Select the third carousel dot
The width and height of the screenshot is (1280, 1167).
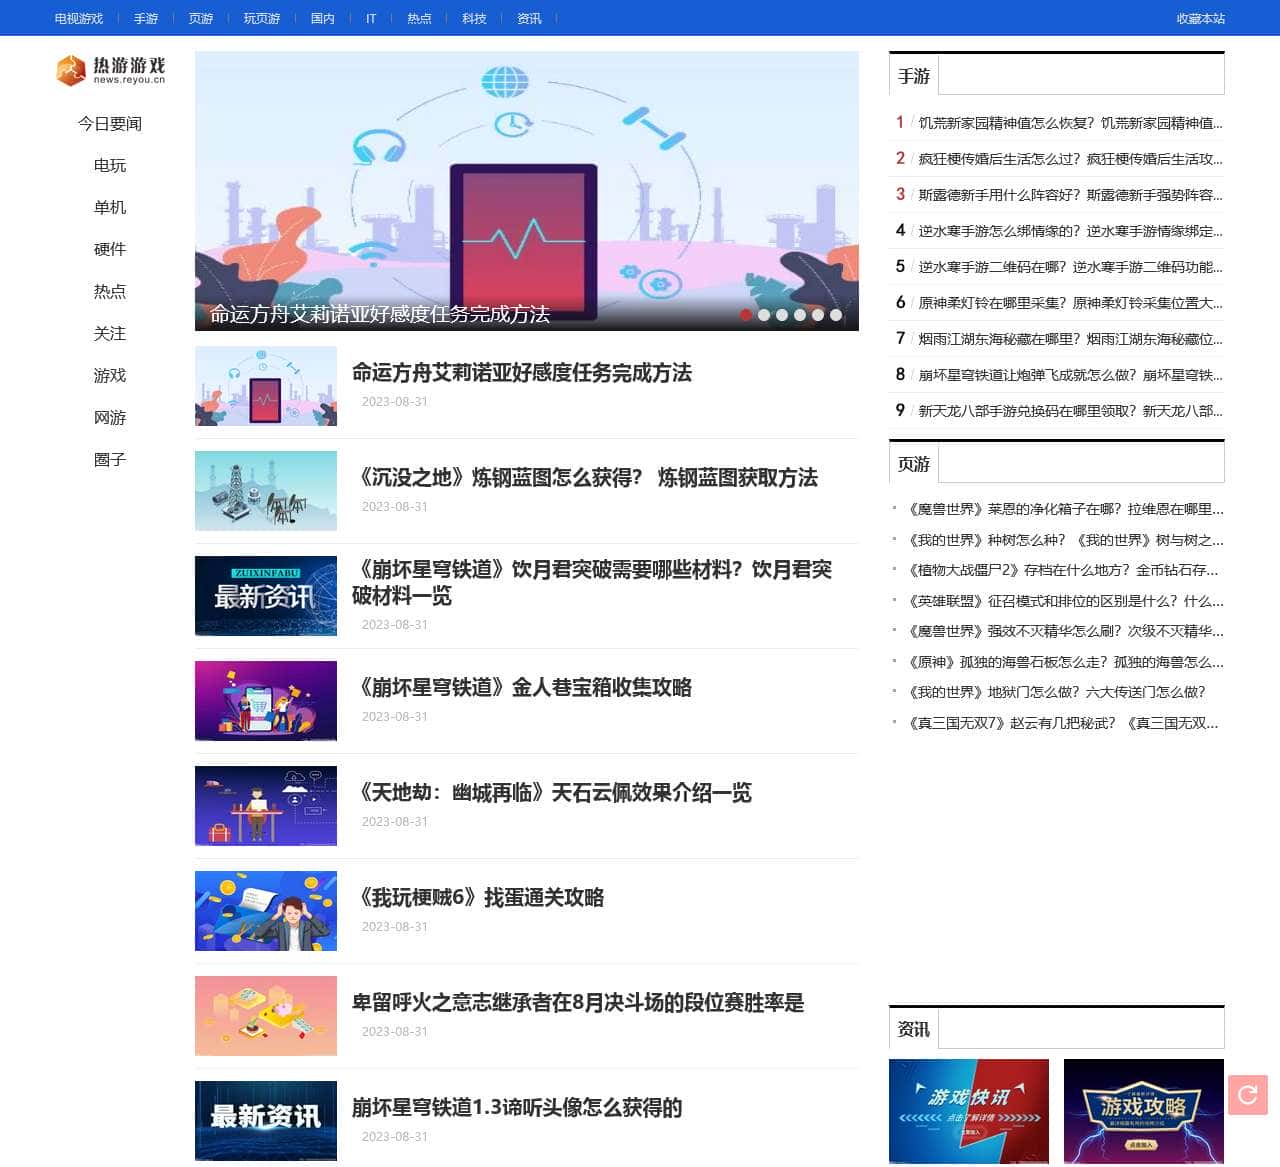pyautogui.click(x=782, y=314)
